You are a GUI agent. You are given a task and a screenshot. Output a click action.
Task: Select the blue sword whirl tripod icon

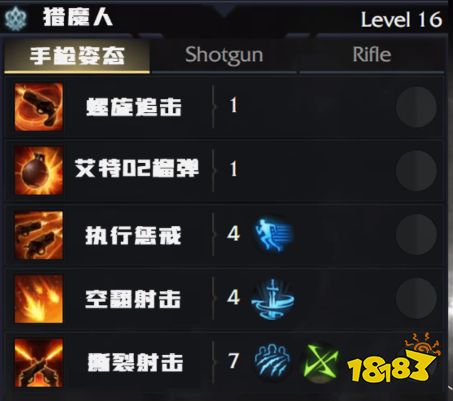[x=273, y=299]
